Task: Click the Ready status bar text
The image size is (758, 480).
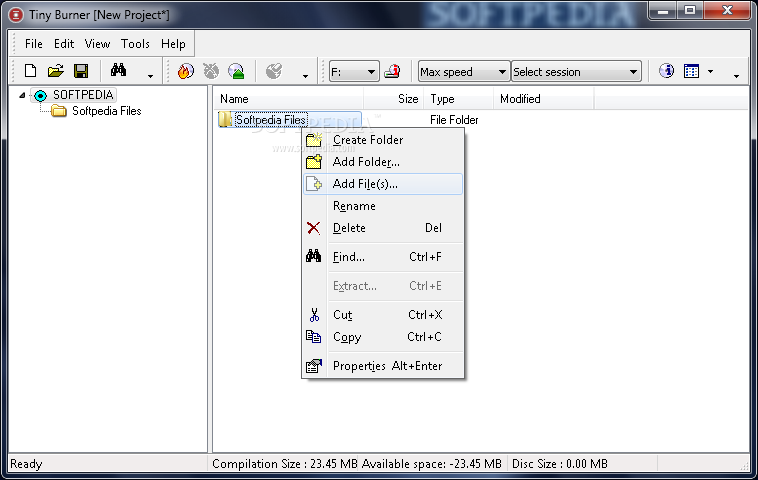Action: (26, 464)
